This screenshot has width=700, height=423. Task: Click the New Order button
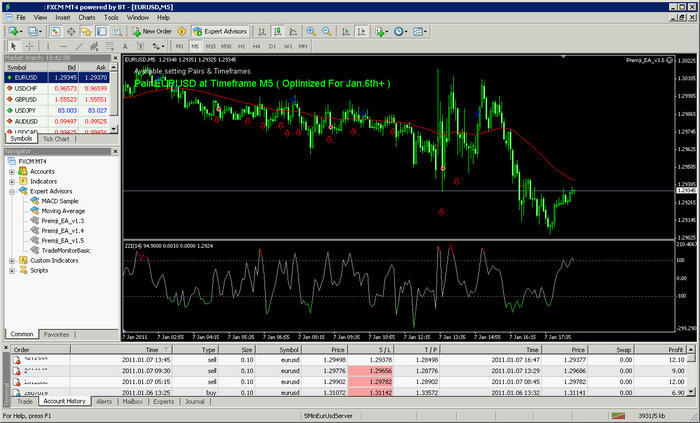coord(152,31)
